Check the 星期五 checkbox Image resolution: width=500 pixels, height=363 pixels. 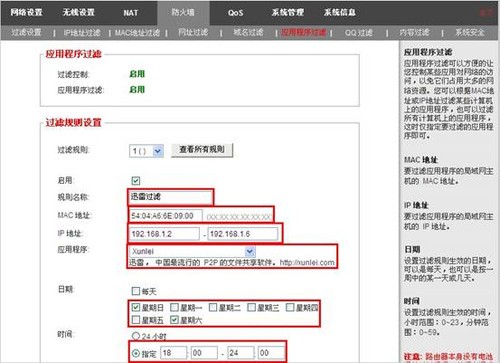coord(136,320)
